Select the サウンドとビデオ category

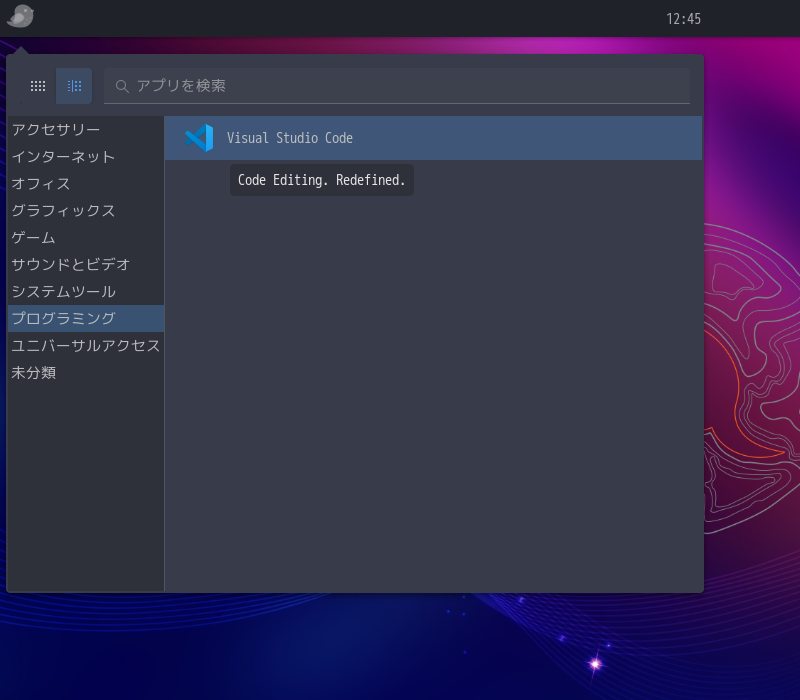[86, 264]
